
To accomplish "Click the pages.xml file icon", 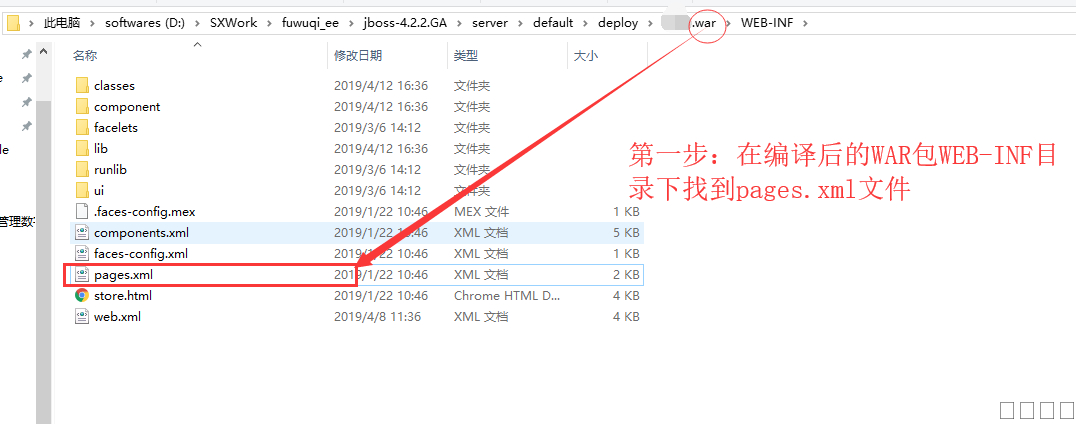I will coord(82,275).
